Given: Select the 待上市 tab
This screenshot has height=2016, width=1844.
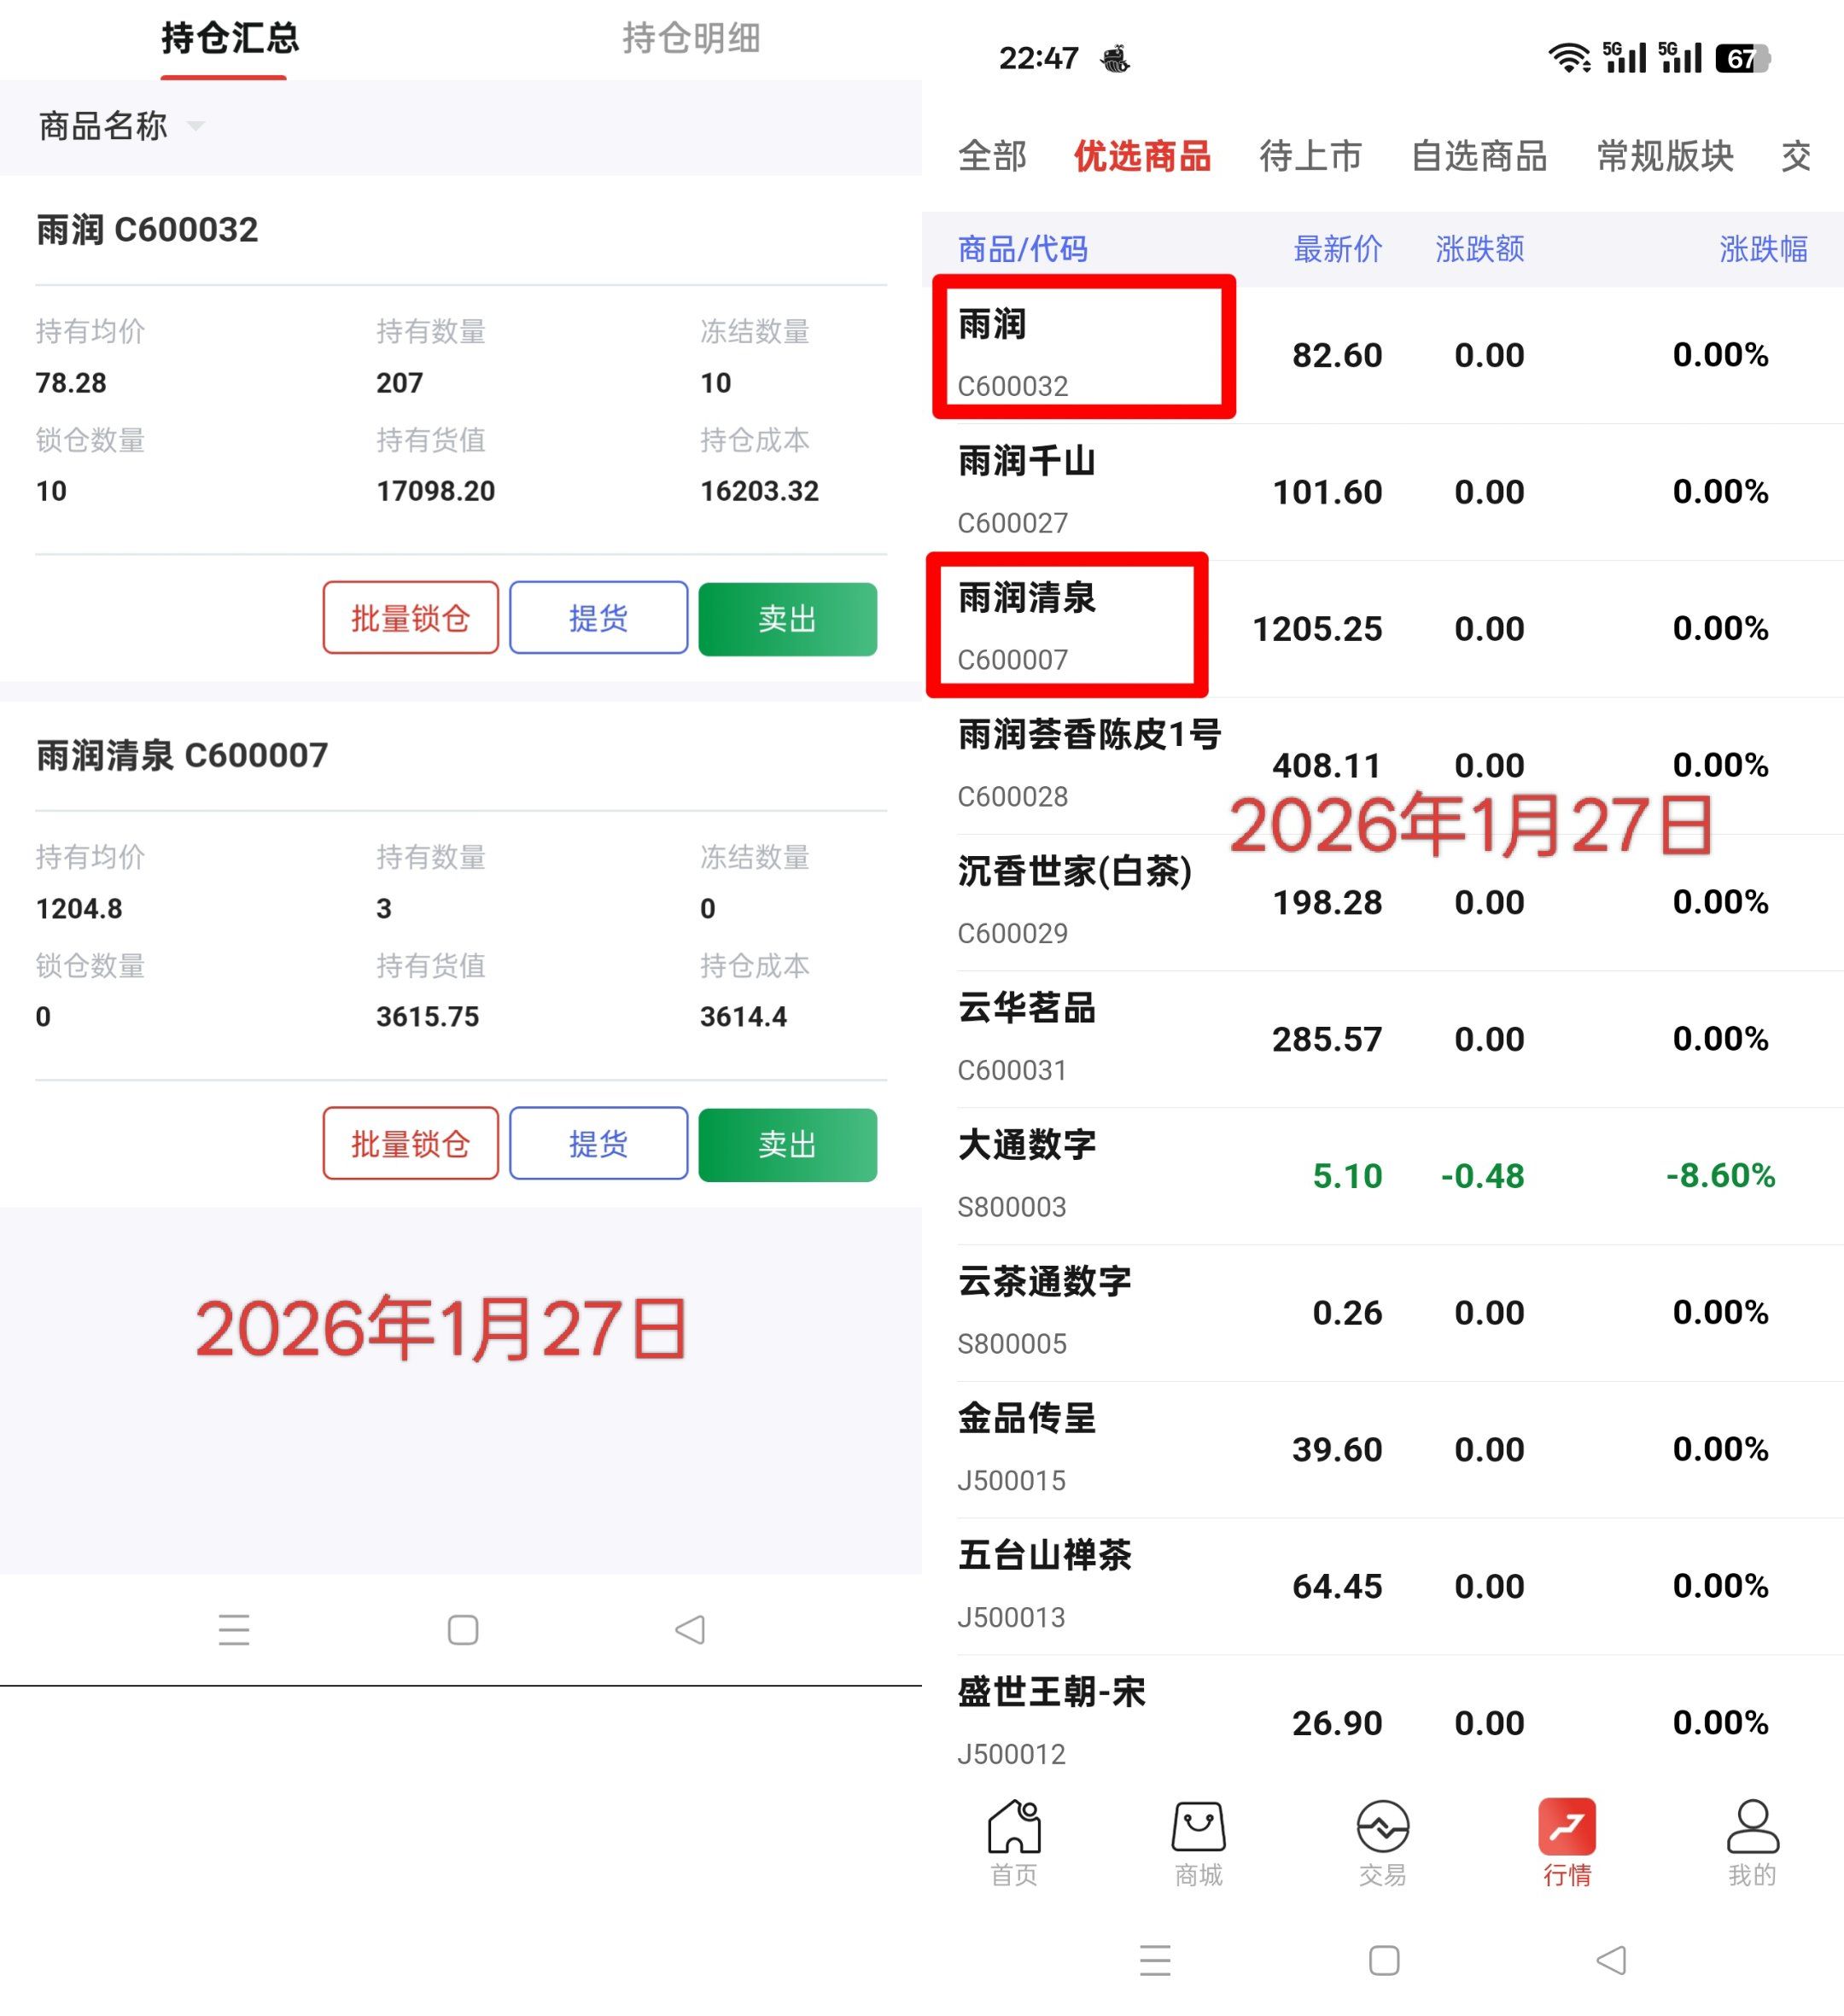Looking at the screenshot, I should click(x=1310, y=156).
